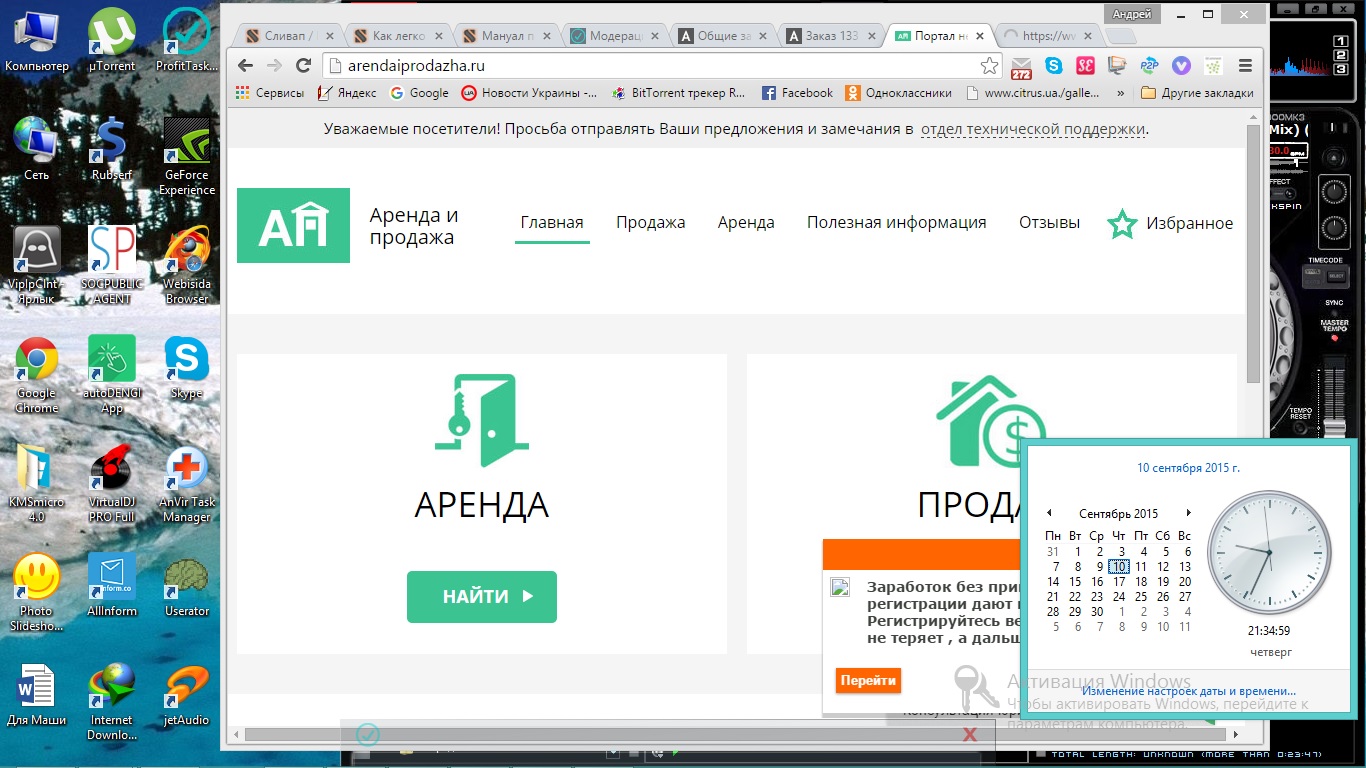Click the page vertical scrollbar
Viewport: 1366px width, 768px height.
pyautogui.click(x=1254, y=255)
